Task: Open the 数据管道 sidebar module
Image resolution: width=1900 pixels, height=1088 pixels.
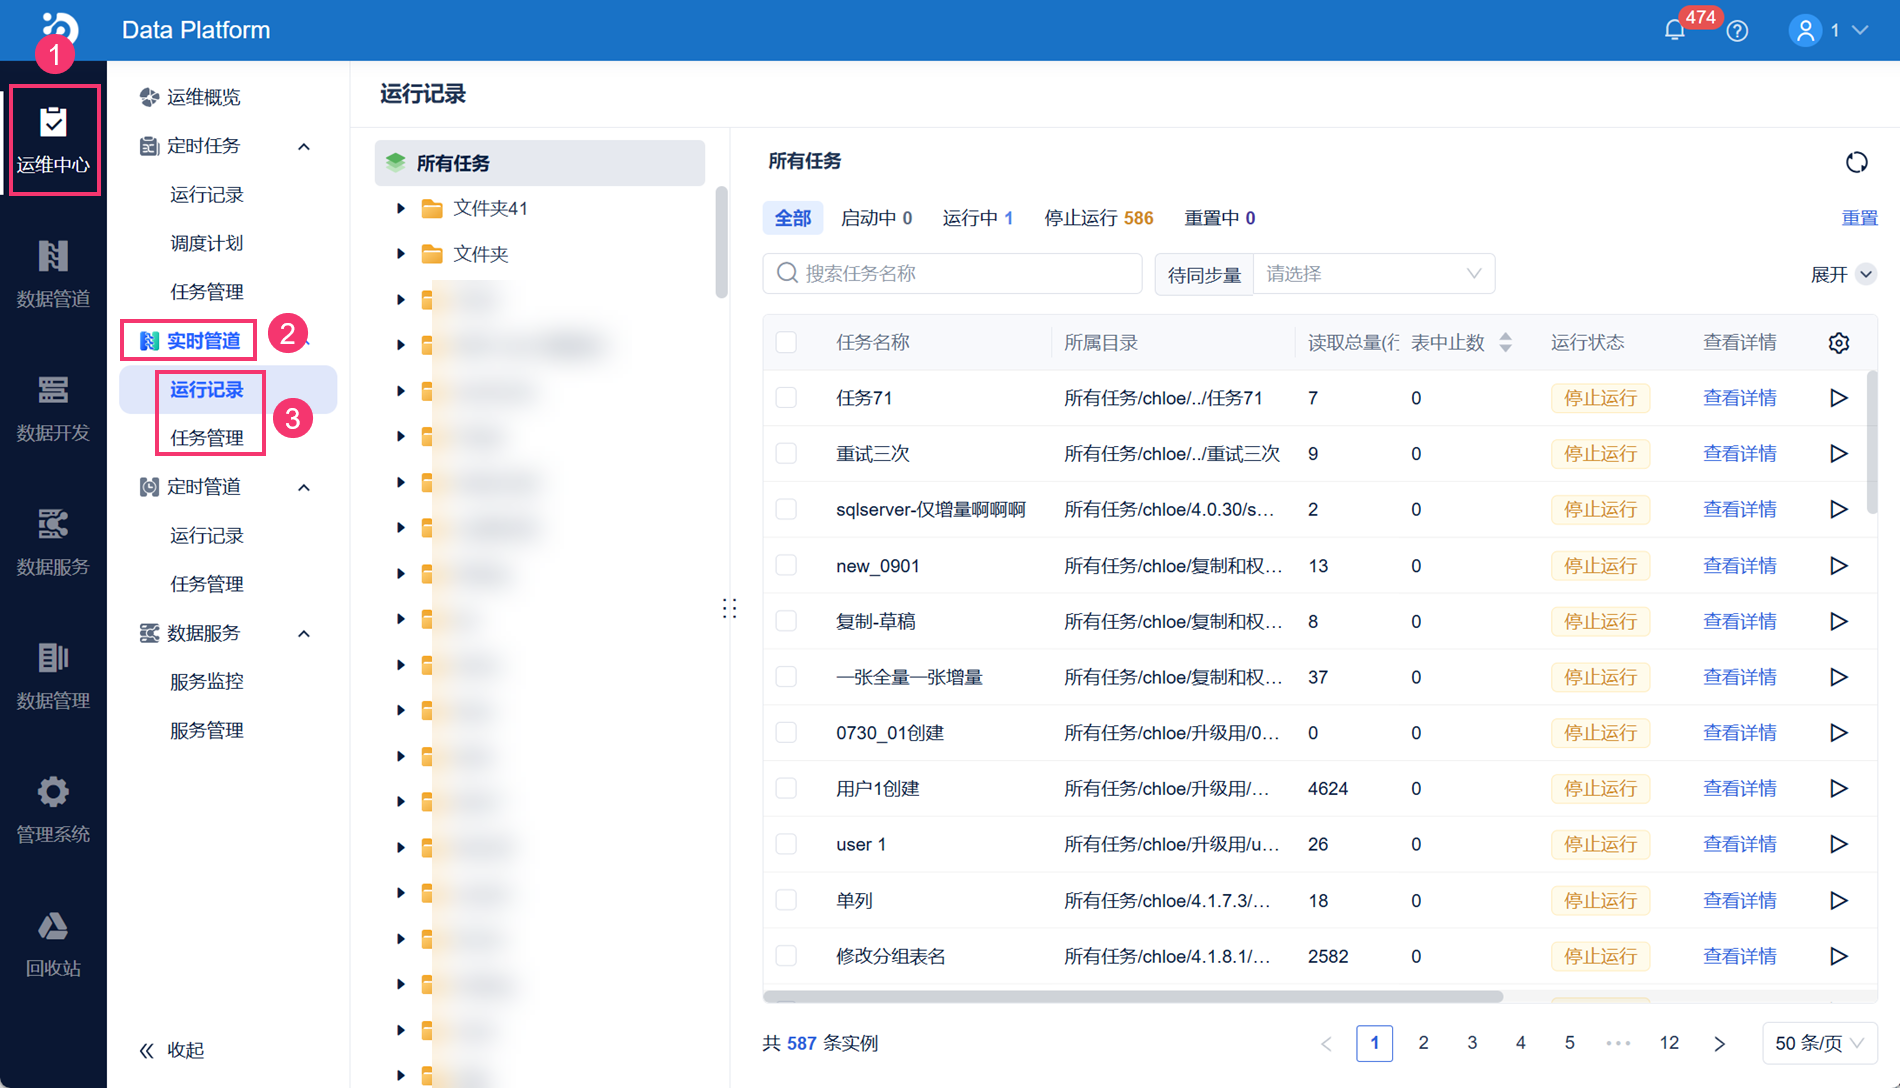Action: coord(53,273)
